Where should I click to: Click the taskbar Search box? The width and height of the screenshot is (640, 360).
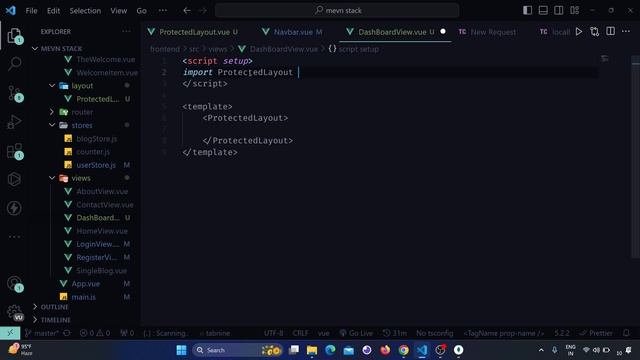coord(238,350)
